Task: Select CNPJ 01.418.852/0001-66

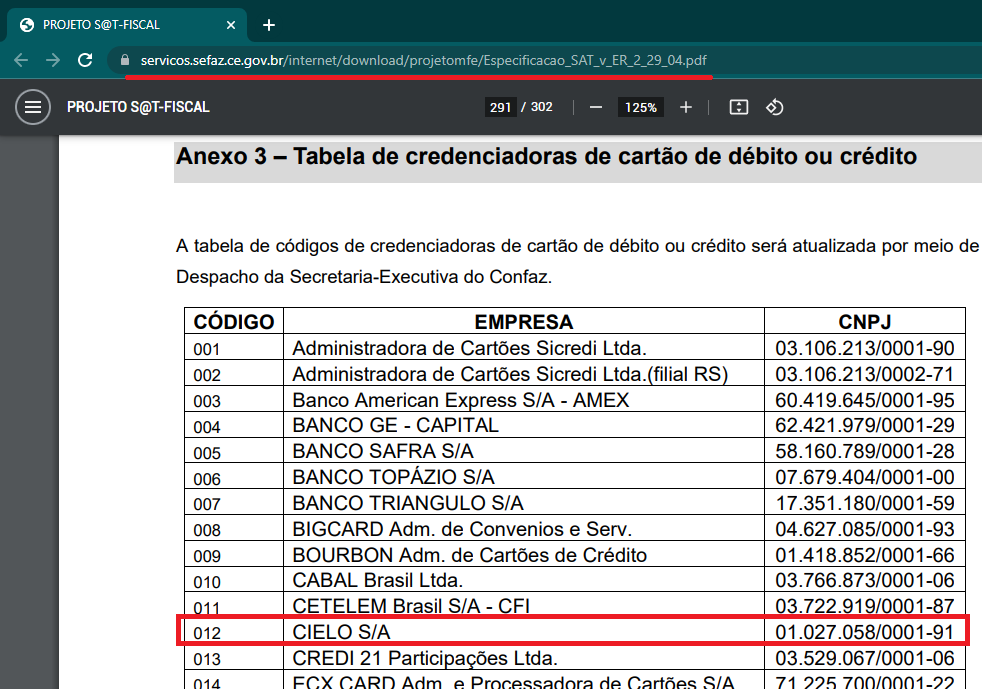Action: (864, 555)
